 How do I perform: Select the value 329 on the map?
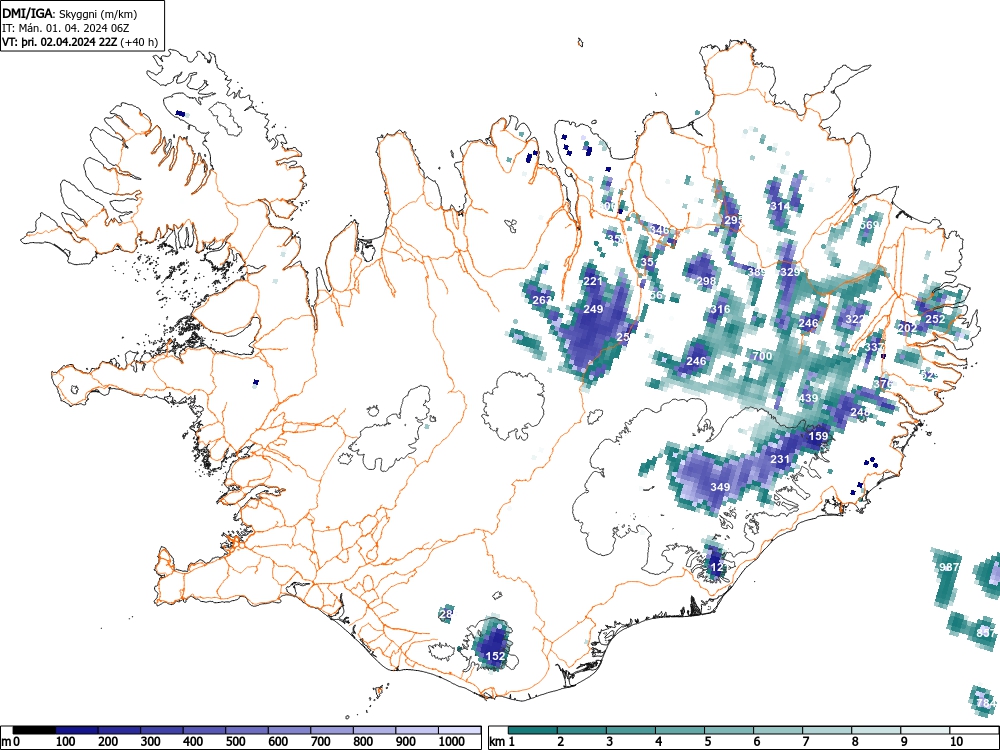[x=790, y=272]
